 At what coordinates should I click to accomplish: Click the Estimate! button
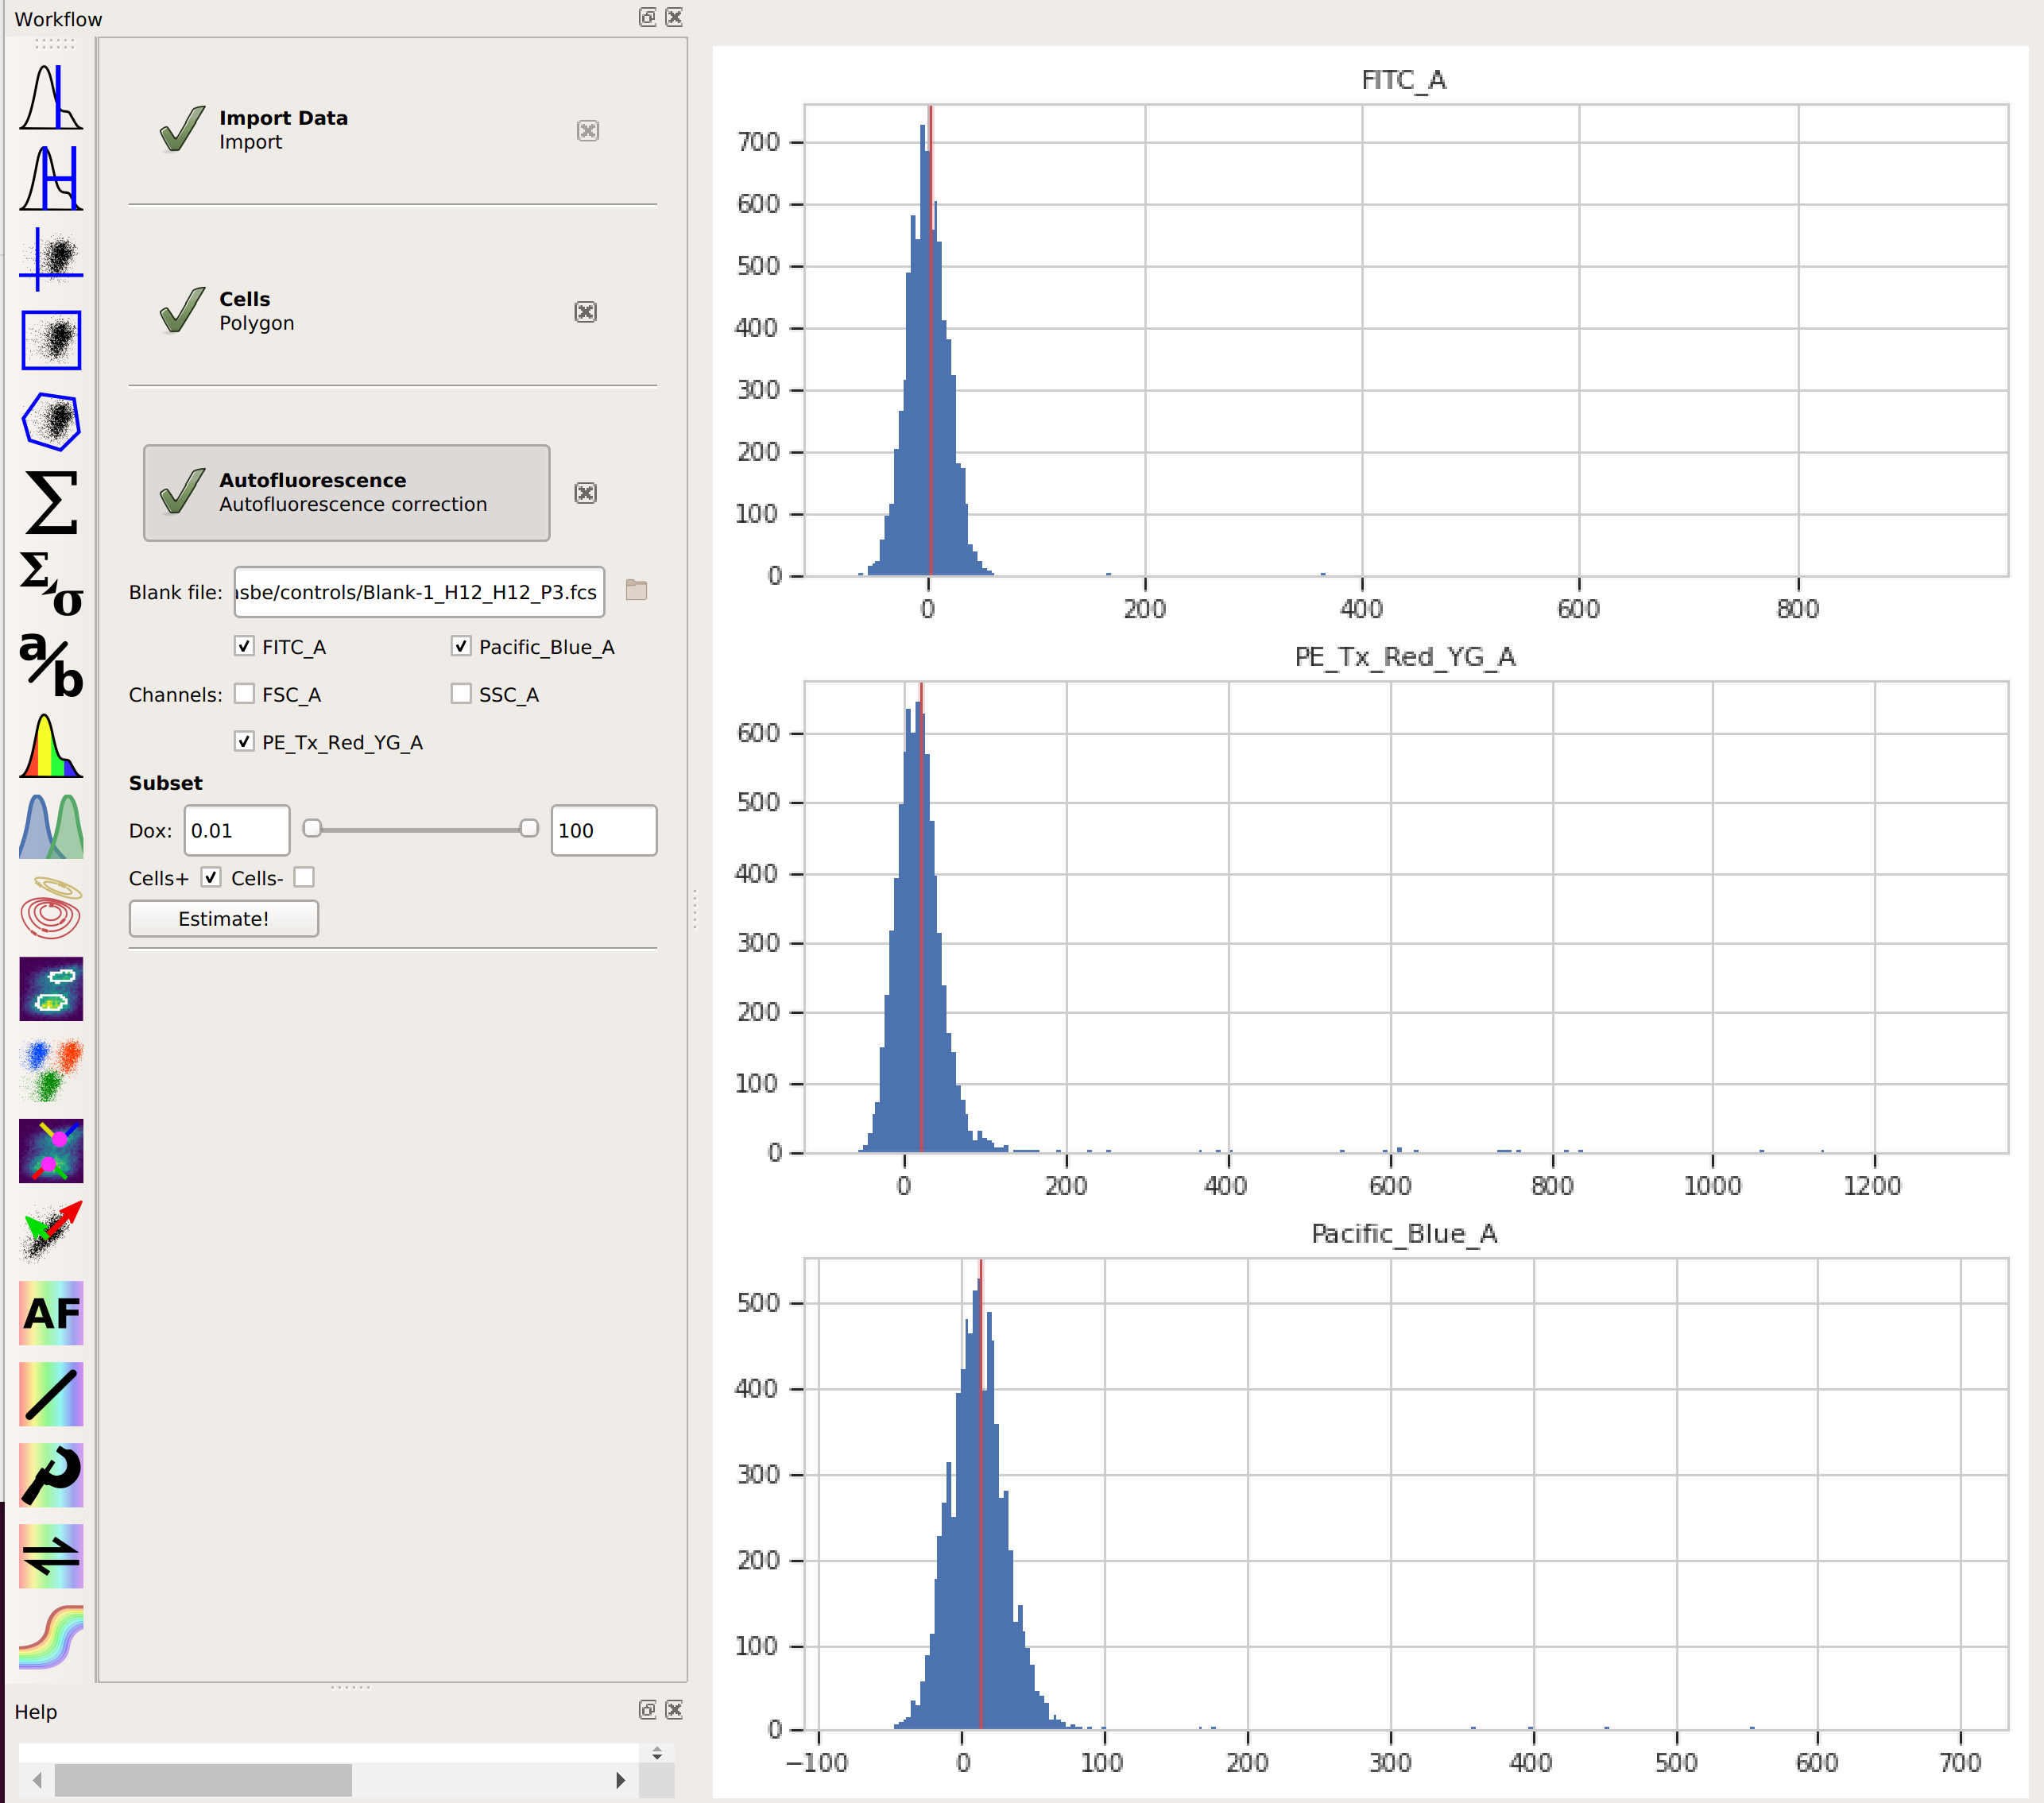224,919
